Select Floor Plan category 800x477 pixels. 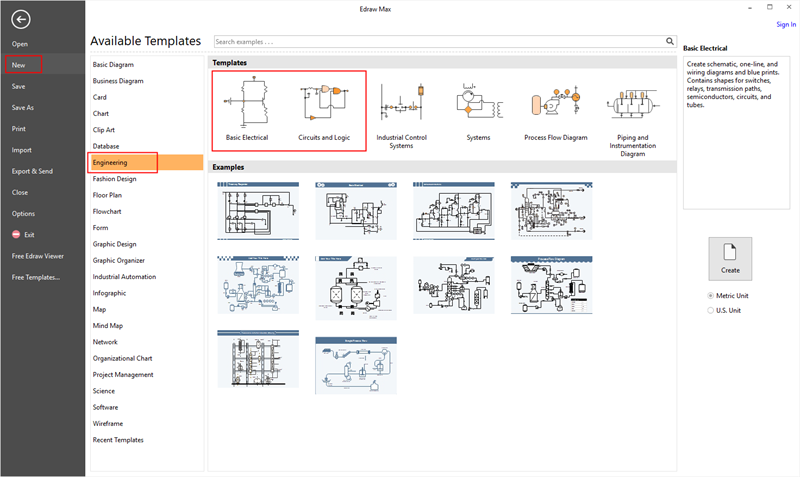(x=107, y=195)
